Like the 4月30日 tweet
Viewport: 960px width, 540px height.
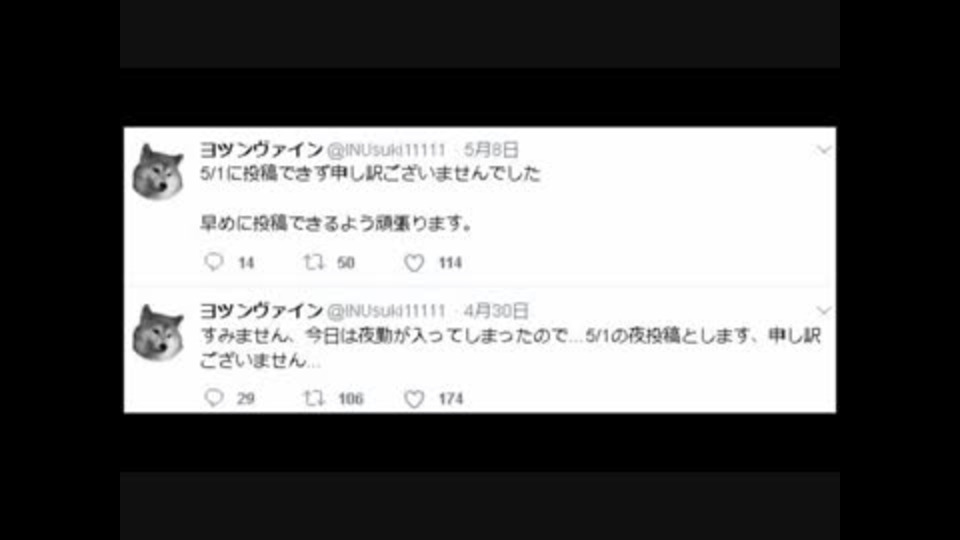pos(414,399)
